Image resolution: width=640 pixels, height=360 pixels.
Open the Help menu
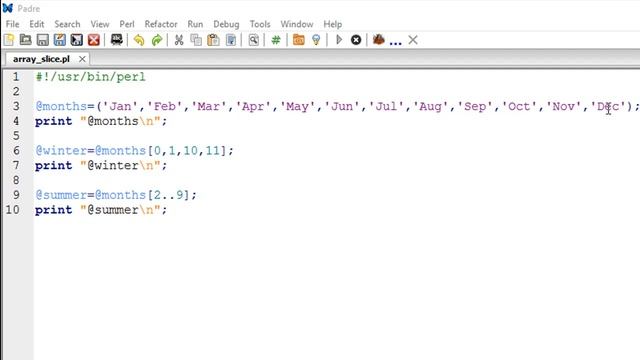point(333,24)
